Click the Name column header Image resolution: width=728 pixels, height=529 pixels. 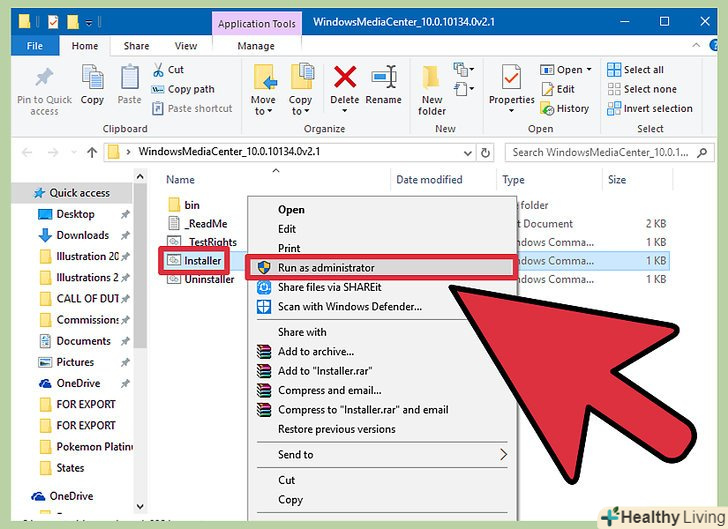pos(180,180)
